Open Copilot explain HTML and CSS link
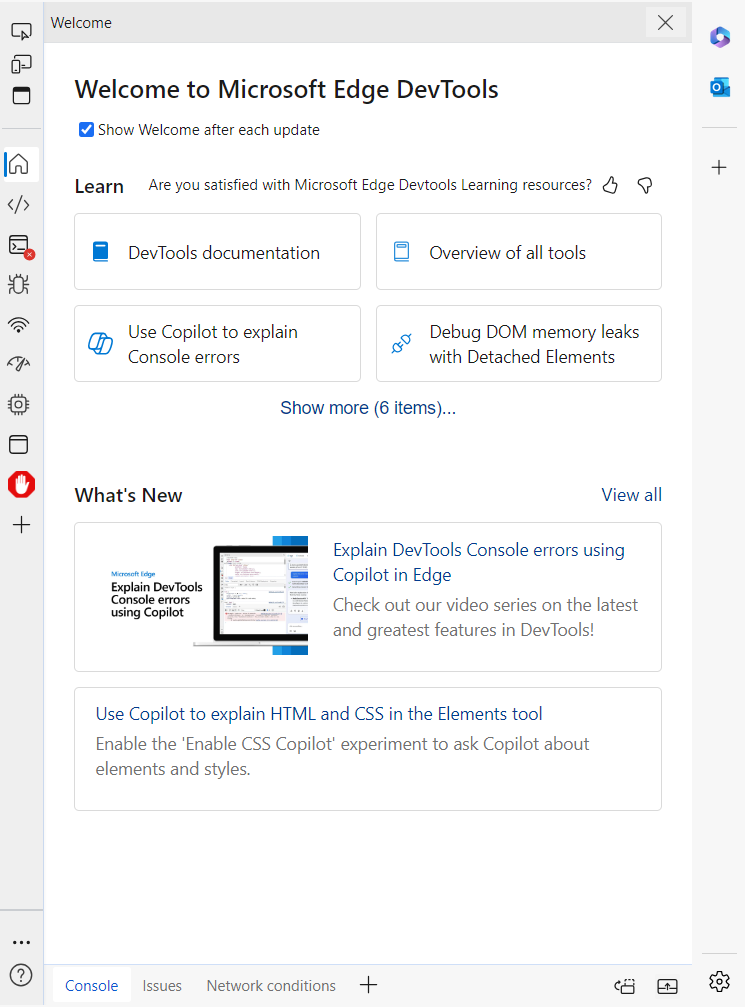Screen dimensions: 745x1007 319,714
